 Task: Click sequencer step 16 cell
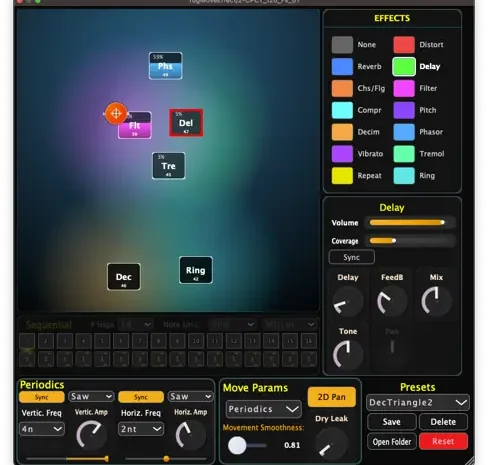click(309, 341)
